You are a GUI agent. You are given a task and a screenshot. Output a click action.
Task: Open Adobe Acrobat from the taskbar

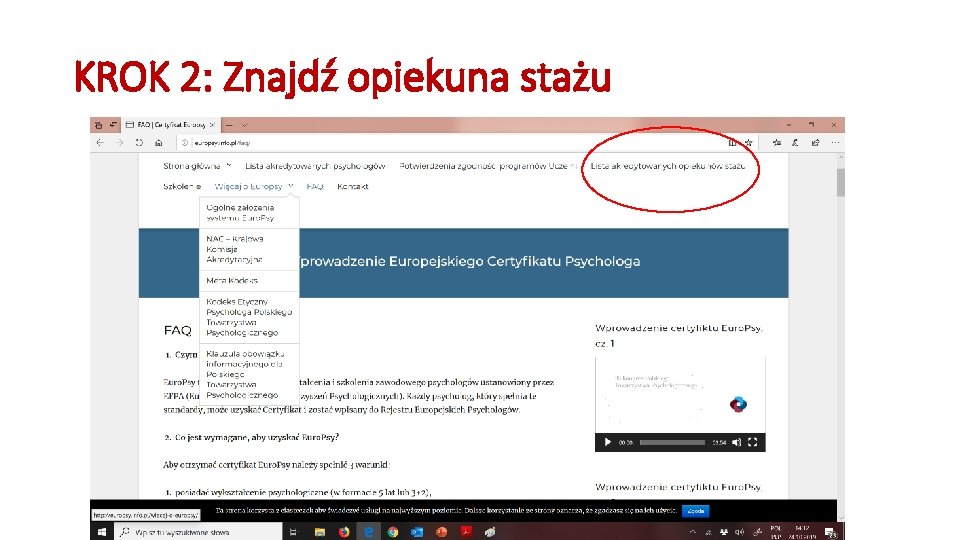466,532
